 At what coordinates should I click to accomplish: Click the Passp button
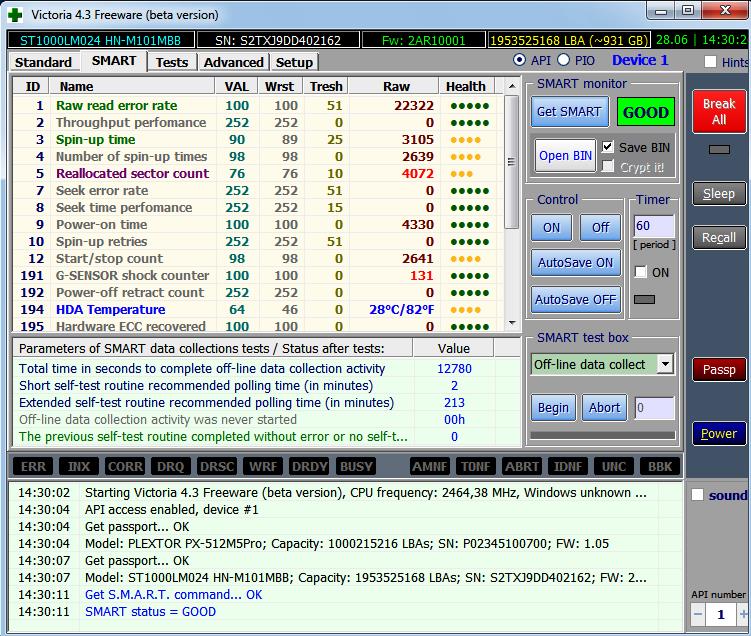tap(719, 370)
